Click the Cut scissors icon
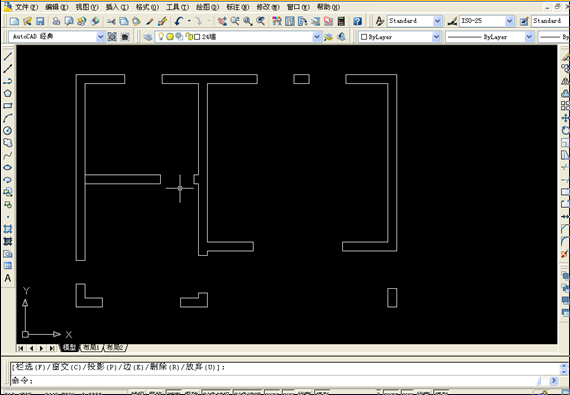Screen dimensions: 570x395 [111, 21]
